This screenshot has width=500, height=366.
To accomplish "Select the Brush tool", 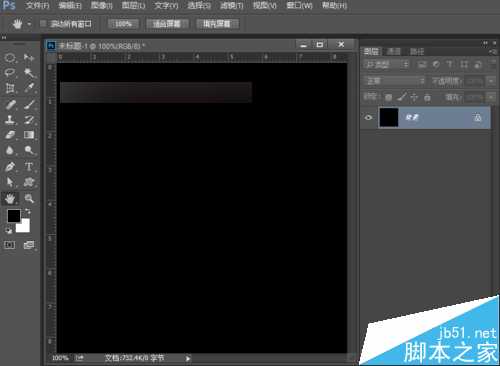I will (x=29, y=104).
